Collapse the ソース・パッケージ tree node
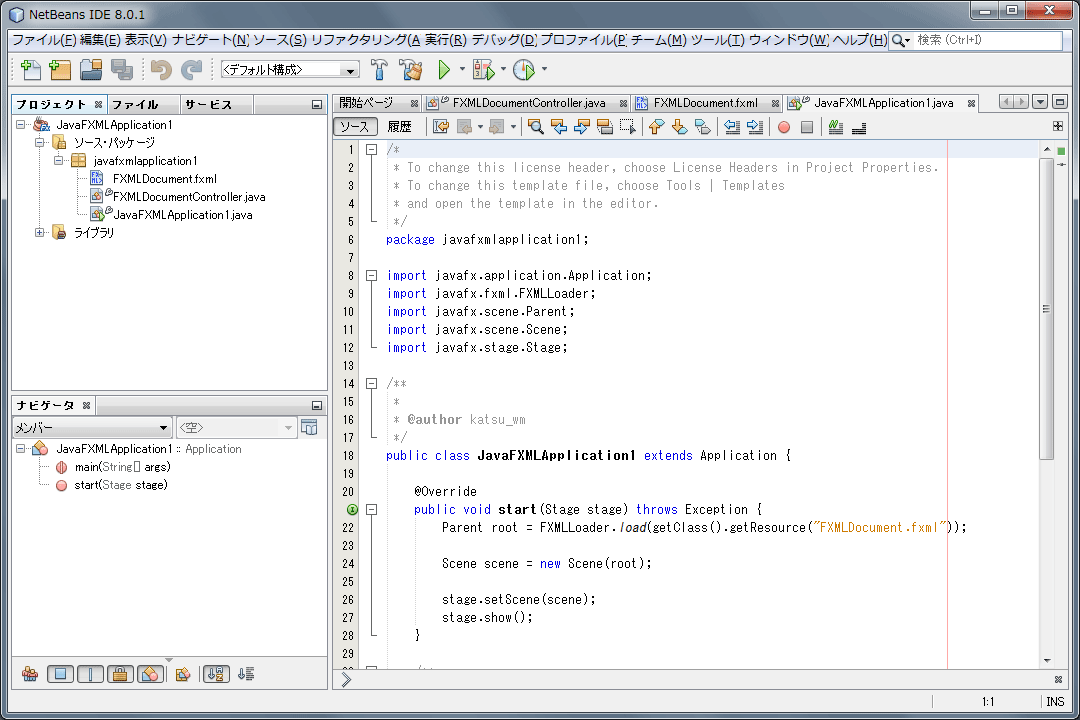This screenshot has width=1080, height=720. coord(40,143)
